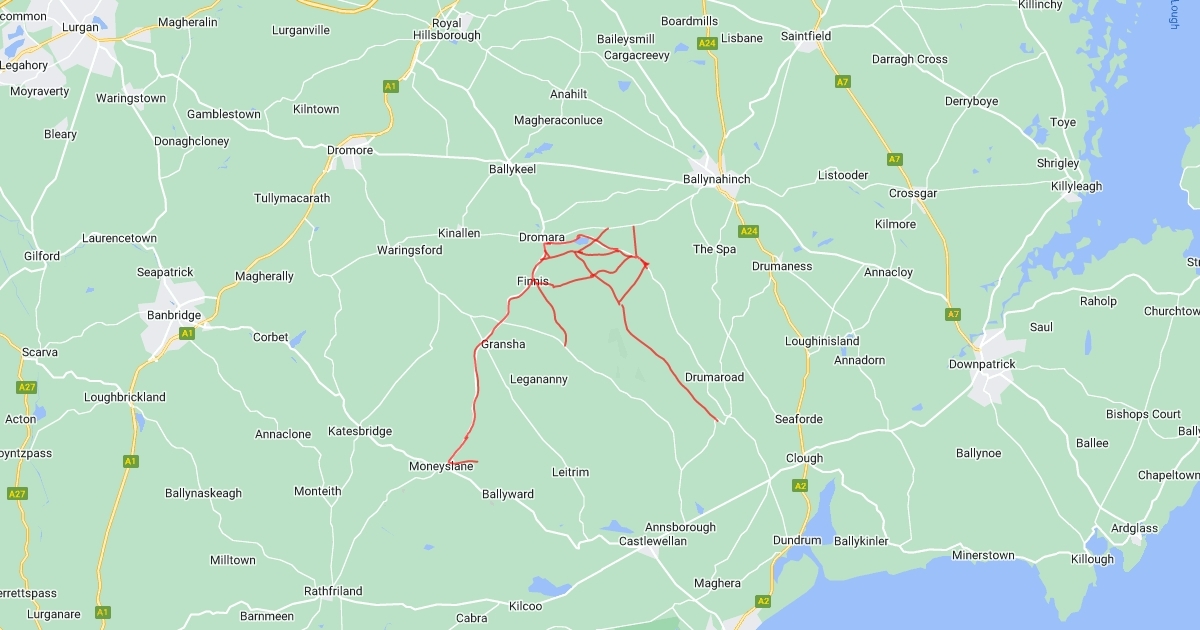Click the A24 road shield near Lisbane
1200x630 pixels.
pos(708,44)
